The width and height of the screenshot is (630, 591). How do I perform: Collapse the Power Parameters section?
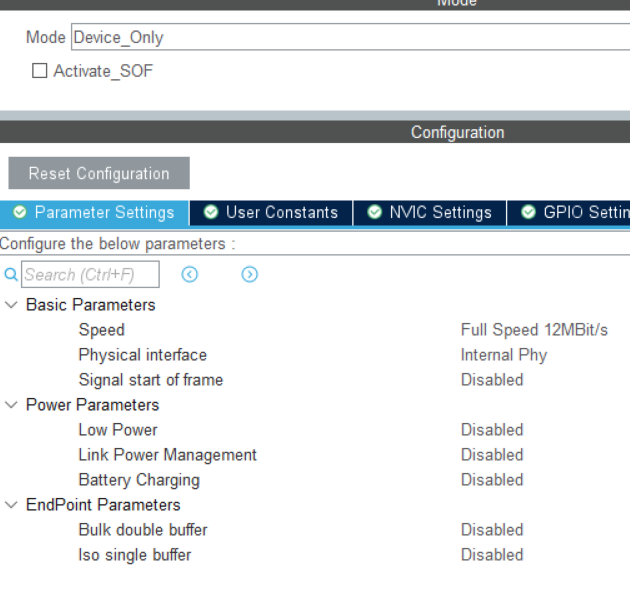11,405
